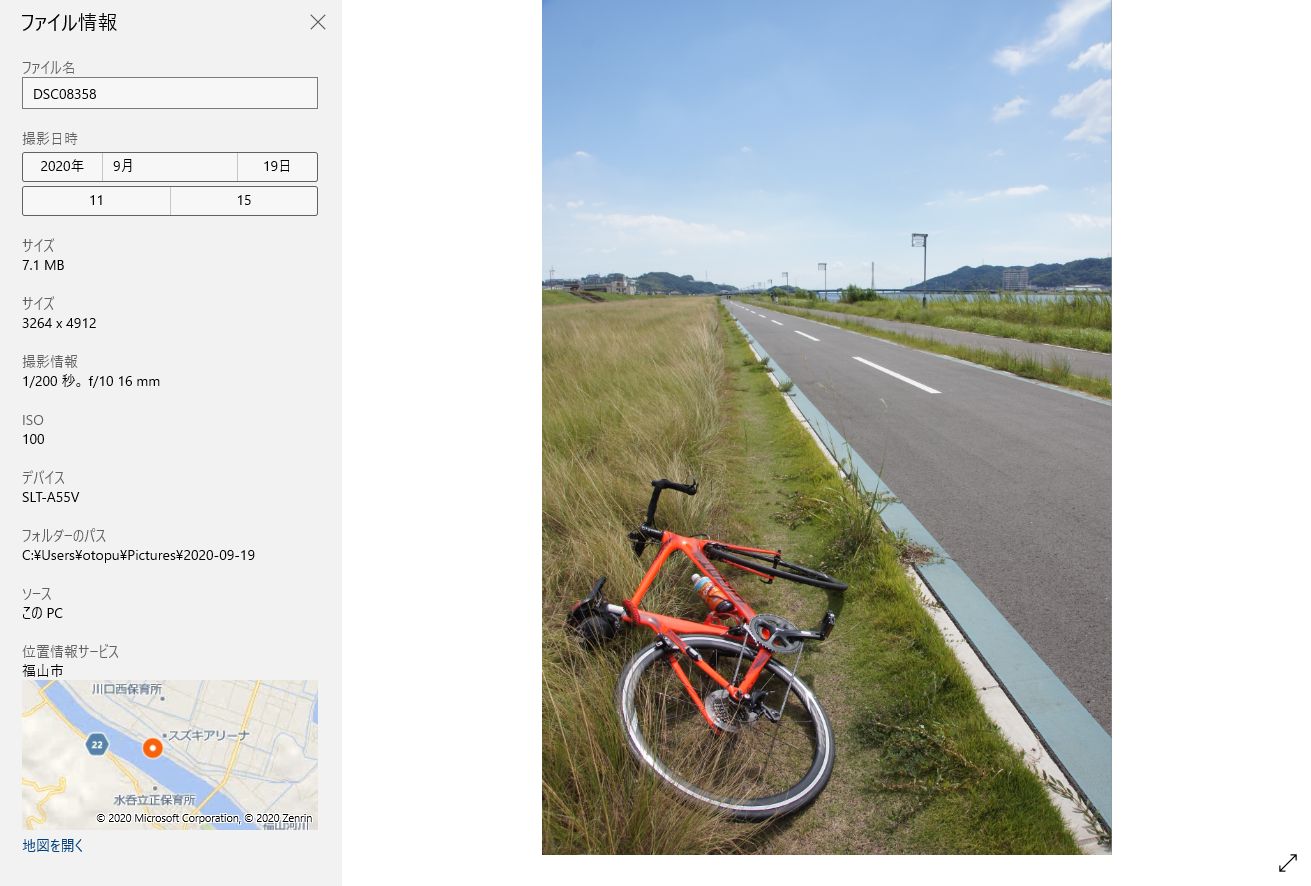The height and width of the screenshot is (886, 1311).
Task: Click the 福山市 location name
Action: click(x=43, y=671)
